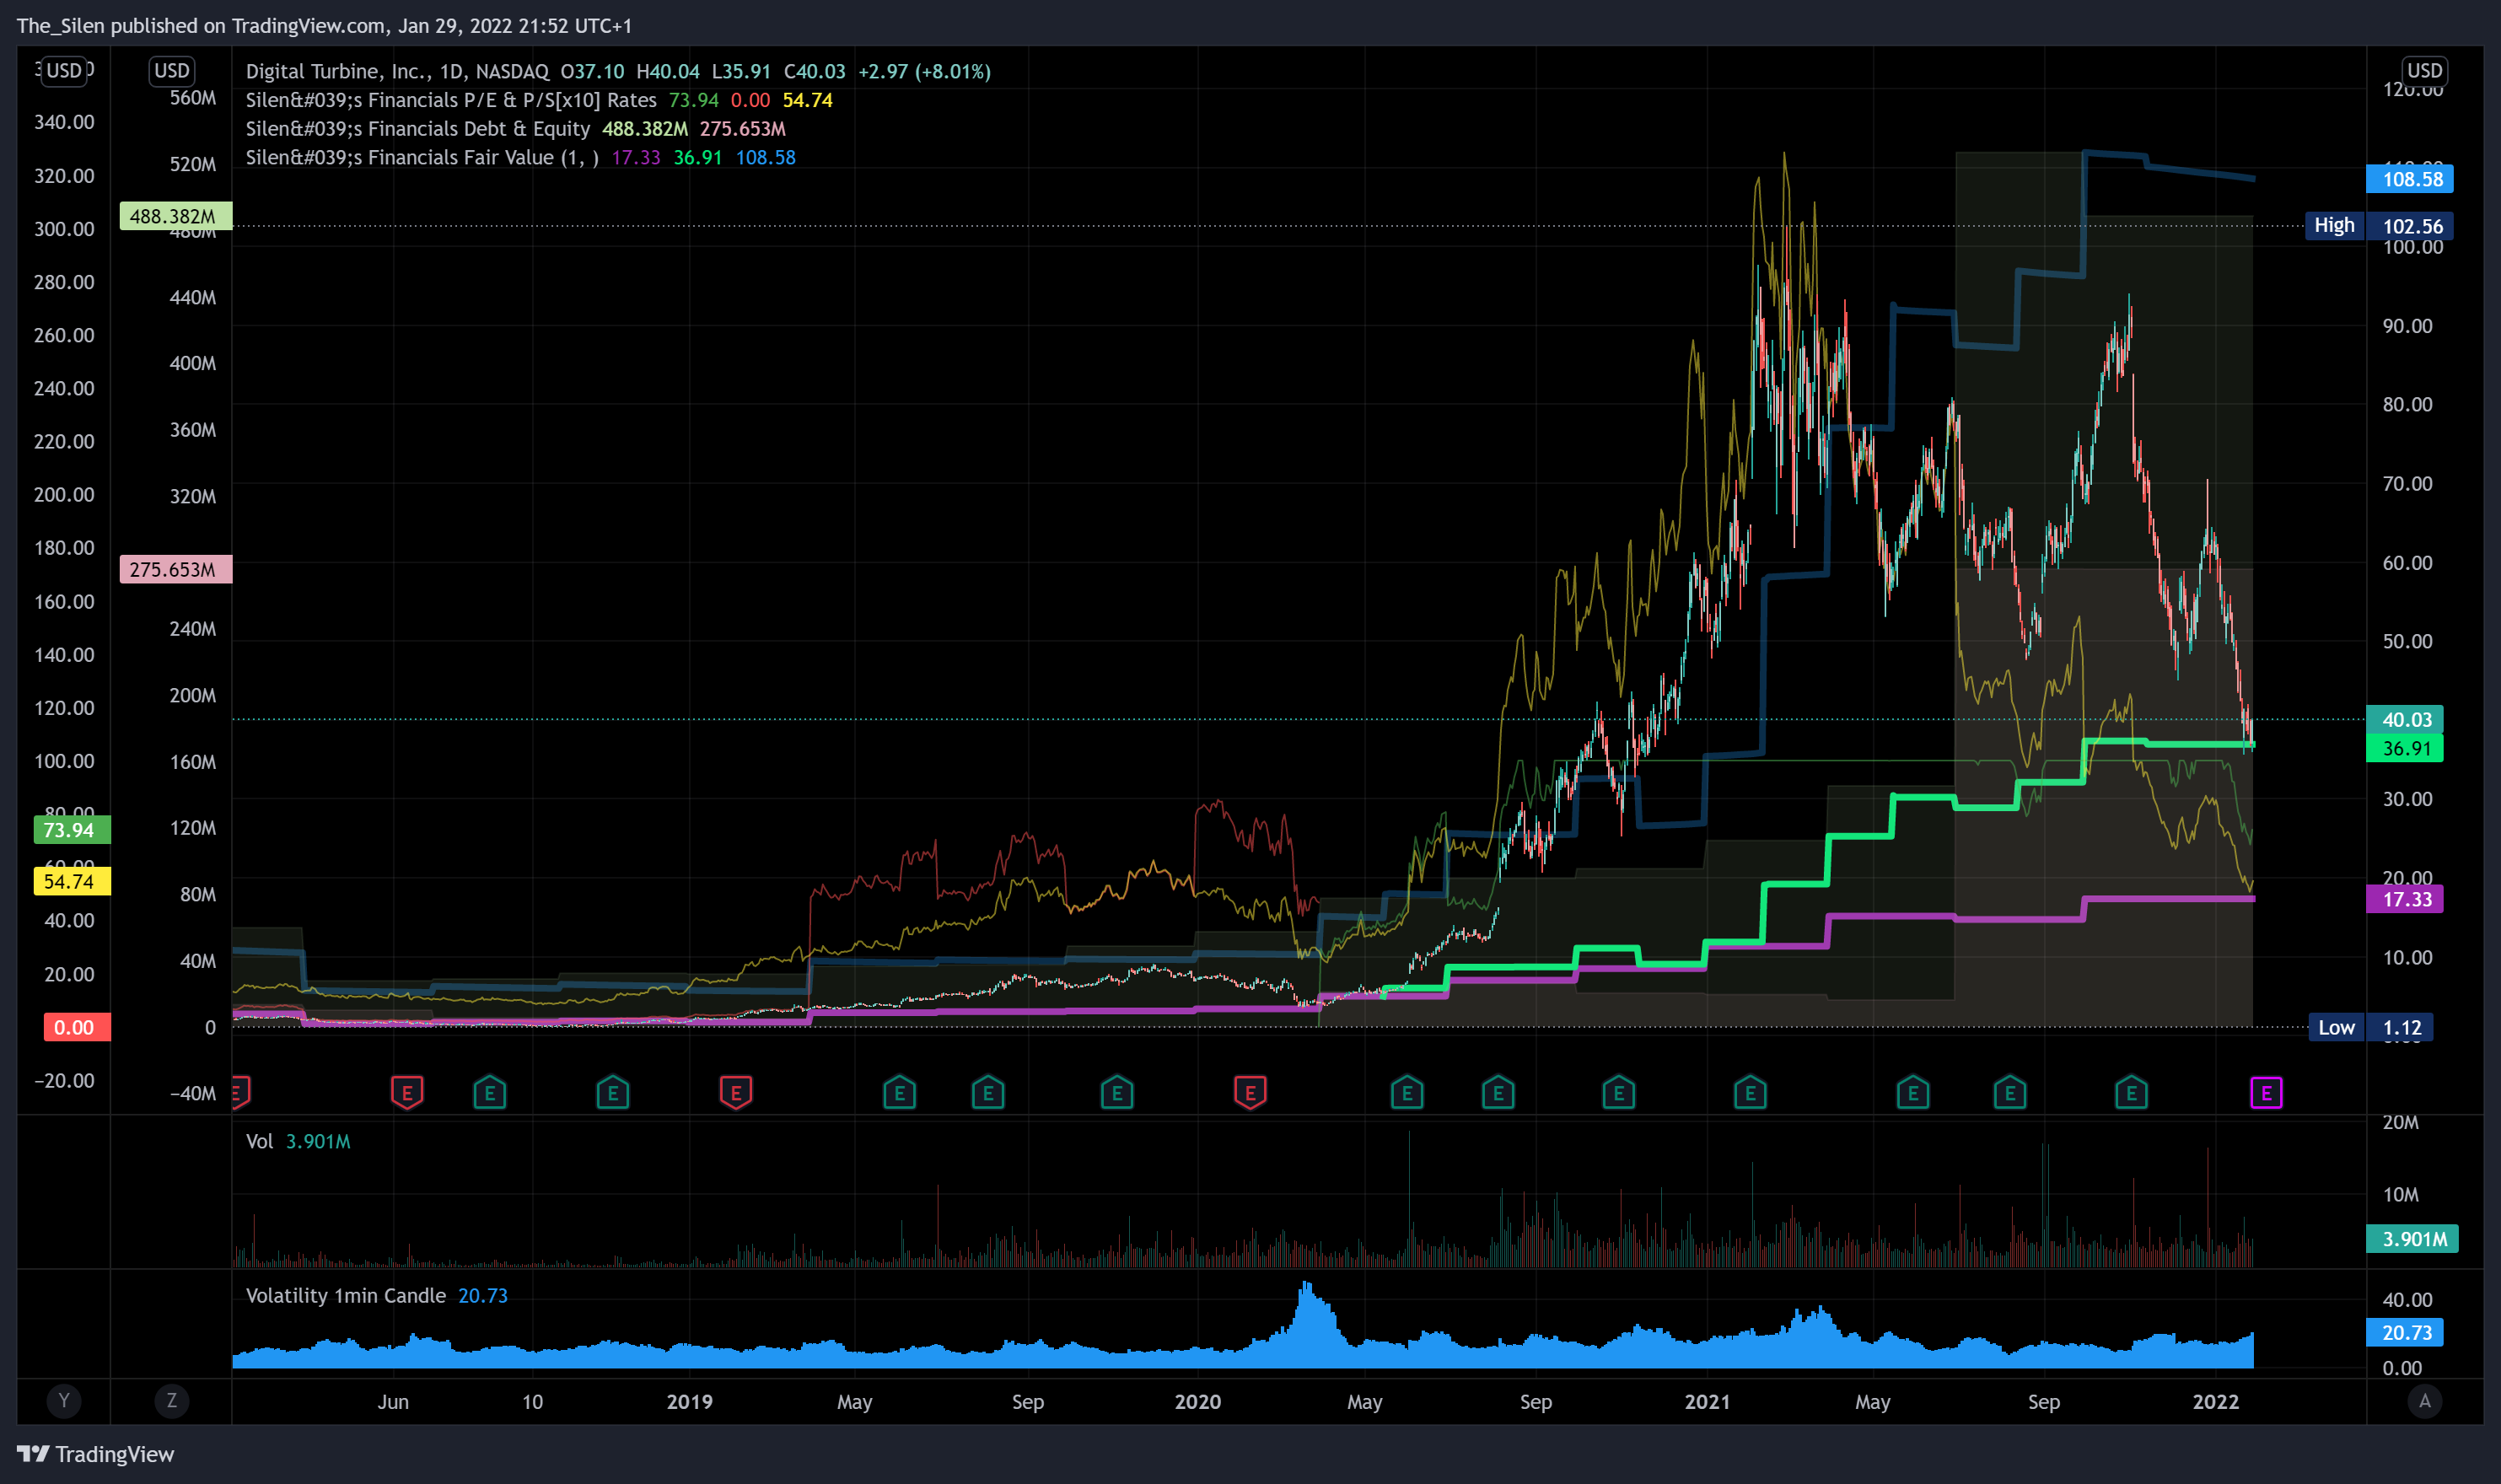Click the Low 1.12 price label

click(x=2370, y=1027)
